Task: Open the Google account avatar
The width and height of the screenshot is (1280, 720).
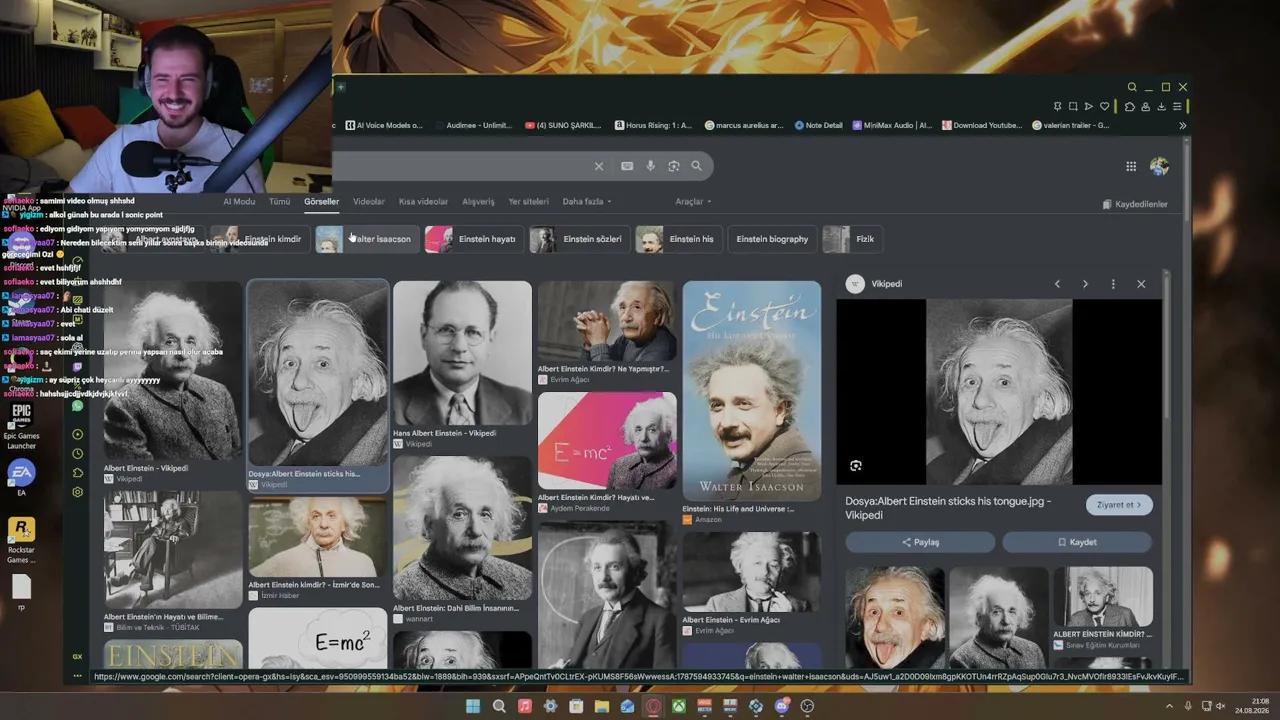Action: (x=1159, y=166)
